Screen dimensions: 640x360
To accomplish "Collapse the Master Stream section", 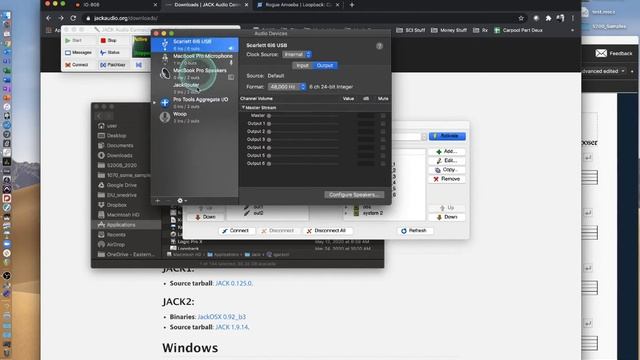I will click(243, 108).
